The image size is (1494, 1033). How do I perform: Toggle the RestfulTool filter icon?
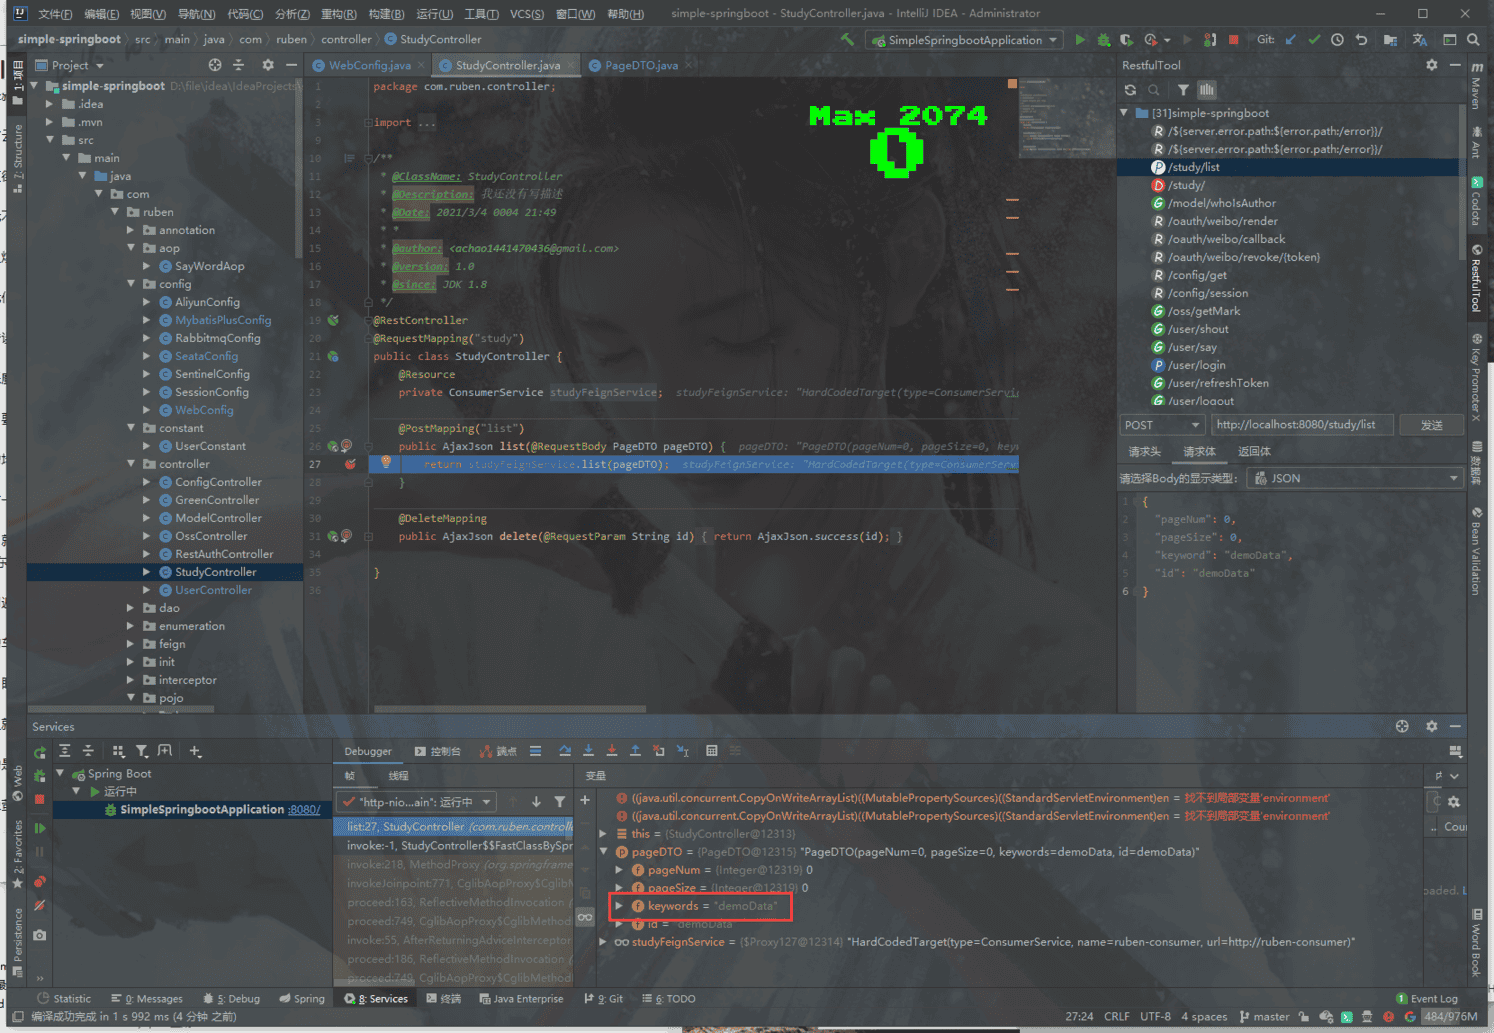click(x=1183, y=90)
